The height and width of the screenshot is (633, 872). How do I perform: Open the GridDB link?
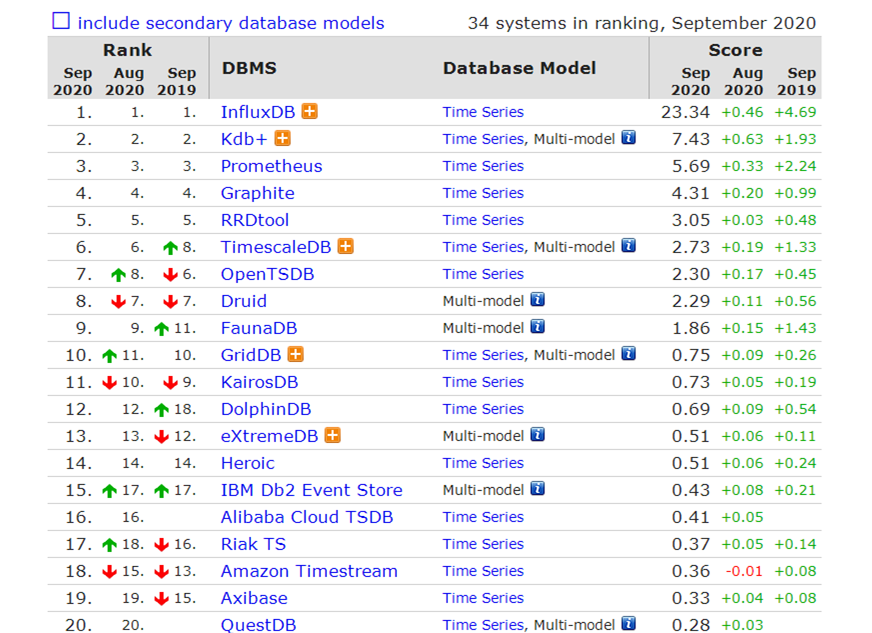tap(251, 355)
